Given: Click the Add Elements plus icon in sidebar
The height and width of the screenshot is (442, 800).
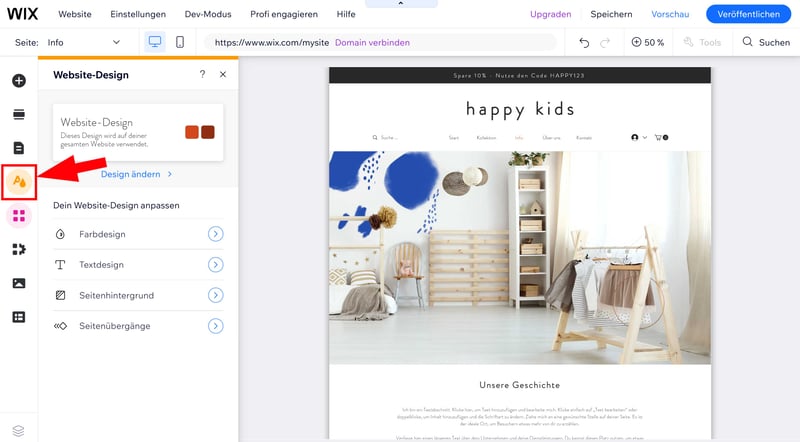Looking at the screenshot, I should click(18, 80).
